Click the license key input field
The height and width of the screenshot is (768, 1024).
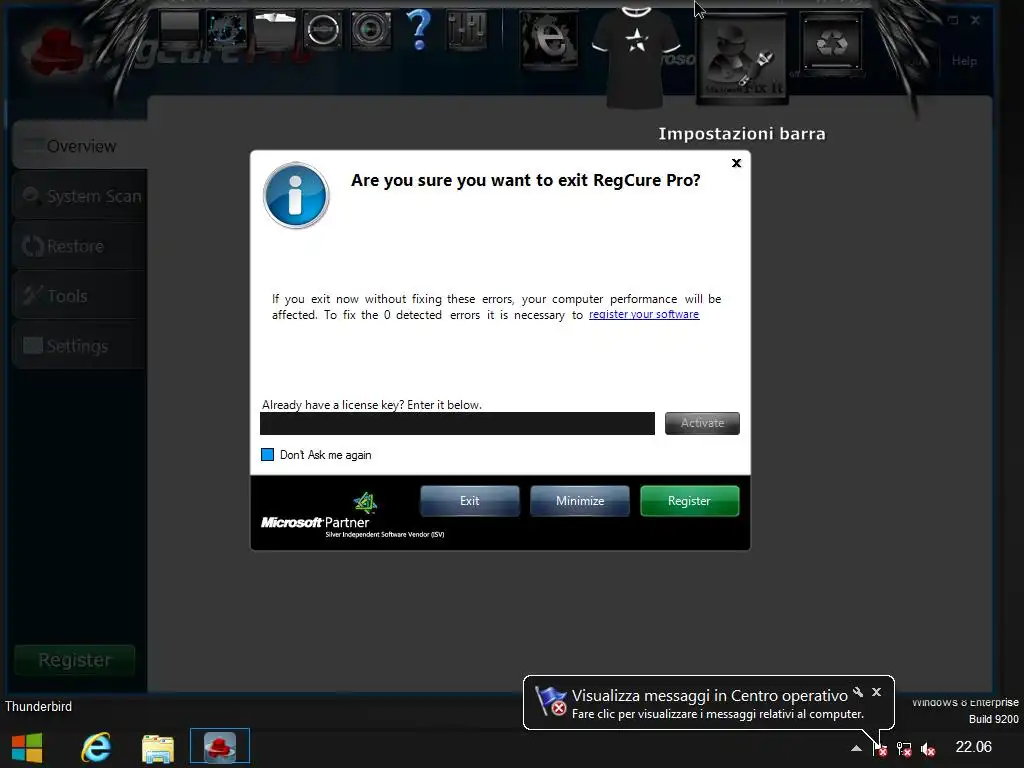coord(457,423)
